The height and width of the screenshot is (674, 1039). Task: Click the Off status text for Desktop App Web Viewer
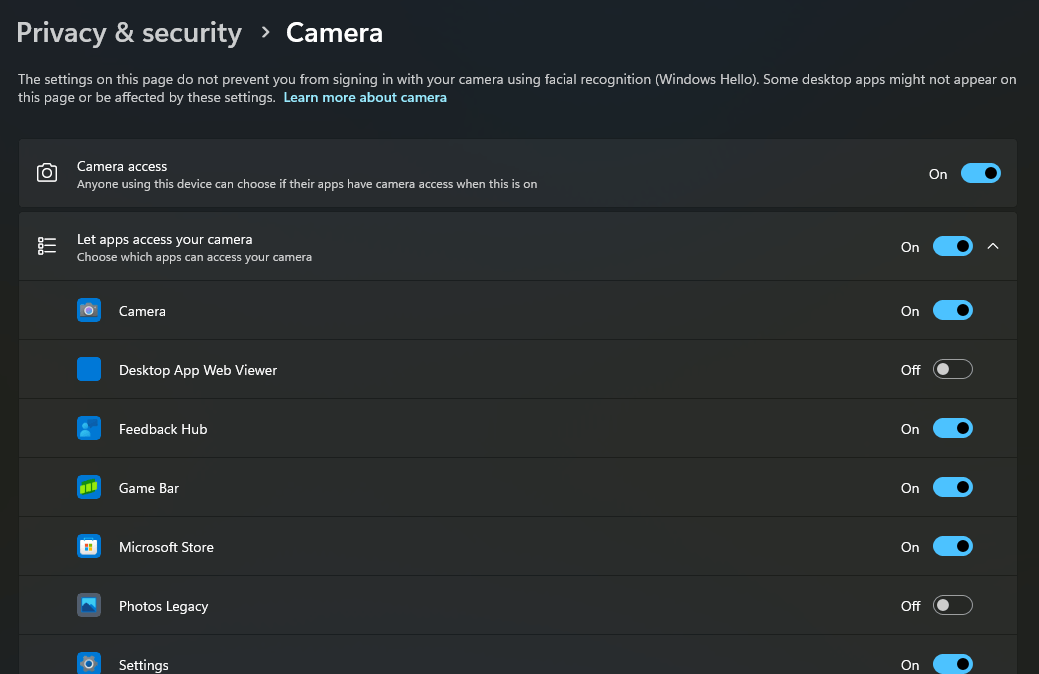point(910,370)
